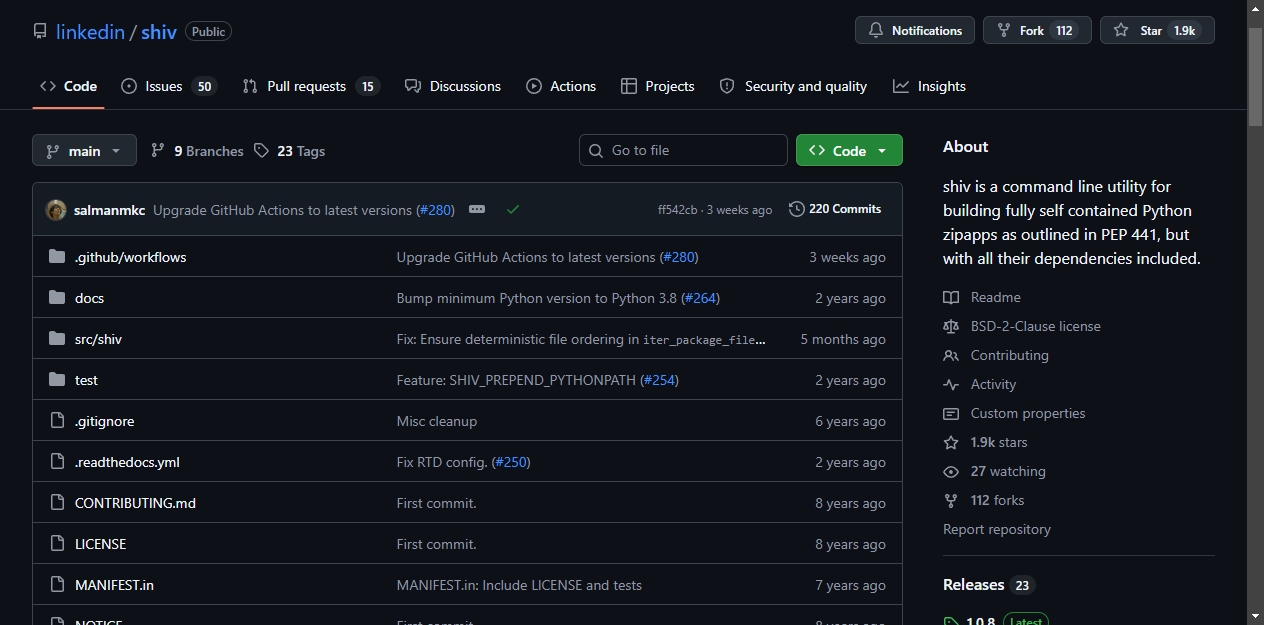The height and width of the screenshot is (625, 1264).
Task: Open the src/shiv folder
Action: [x=98, y=339]
